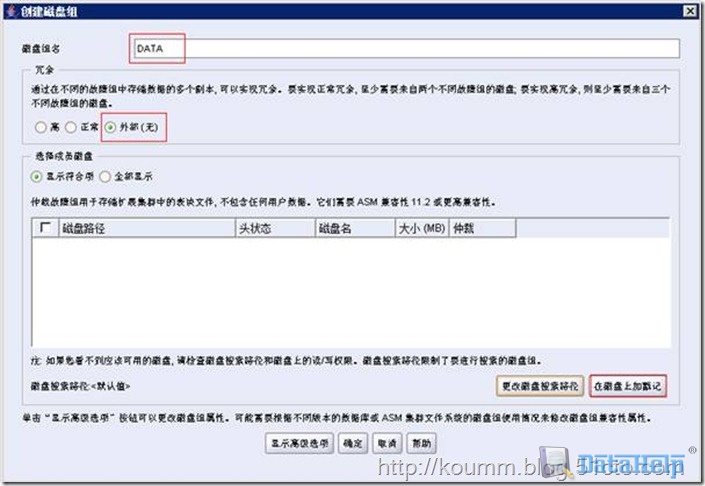Click the 仲裁 column header
Viewport: 705px width, 486px height.
pyautogui.click(x=482, y=228)
